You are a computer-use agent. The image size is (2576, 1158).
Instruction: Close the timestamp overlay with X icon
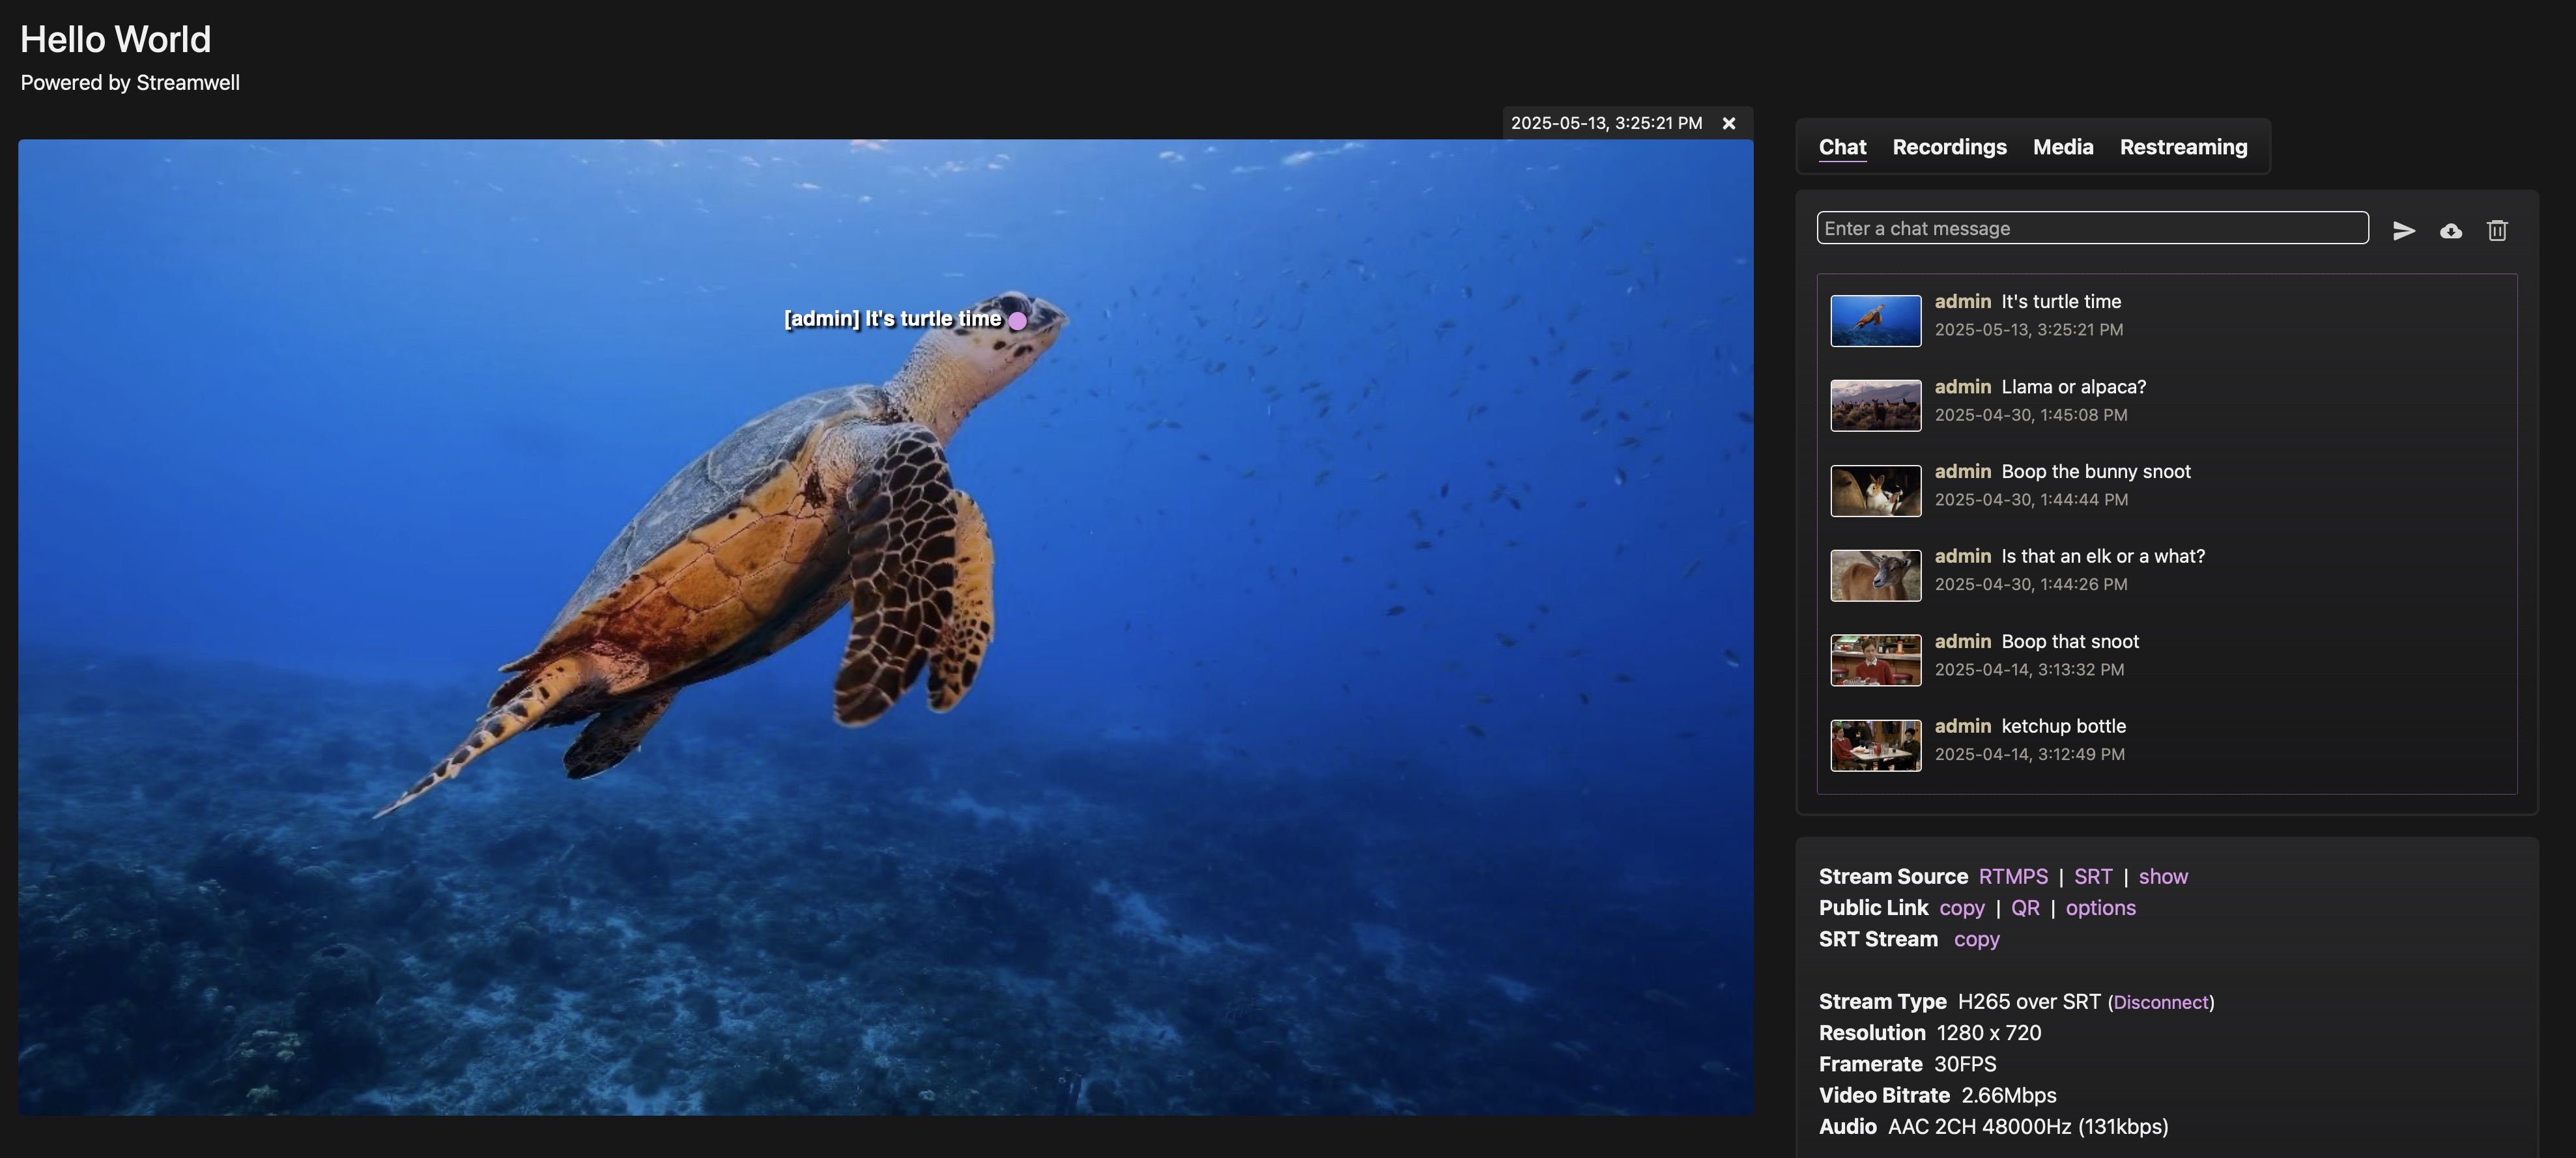[x=1728, y=123]
